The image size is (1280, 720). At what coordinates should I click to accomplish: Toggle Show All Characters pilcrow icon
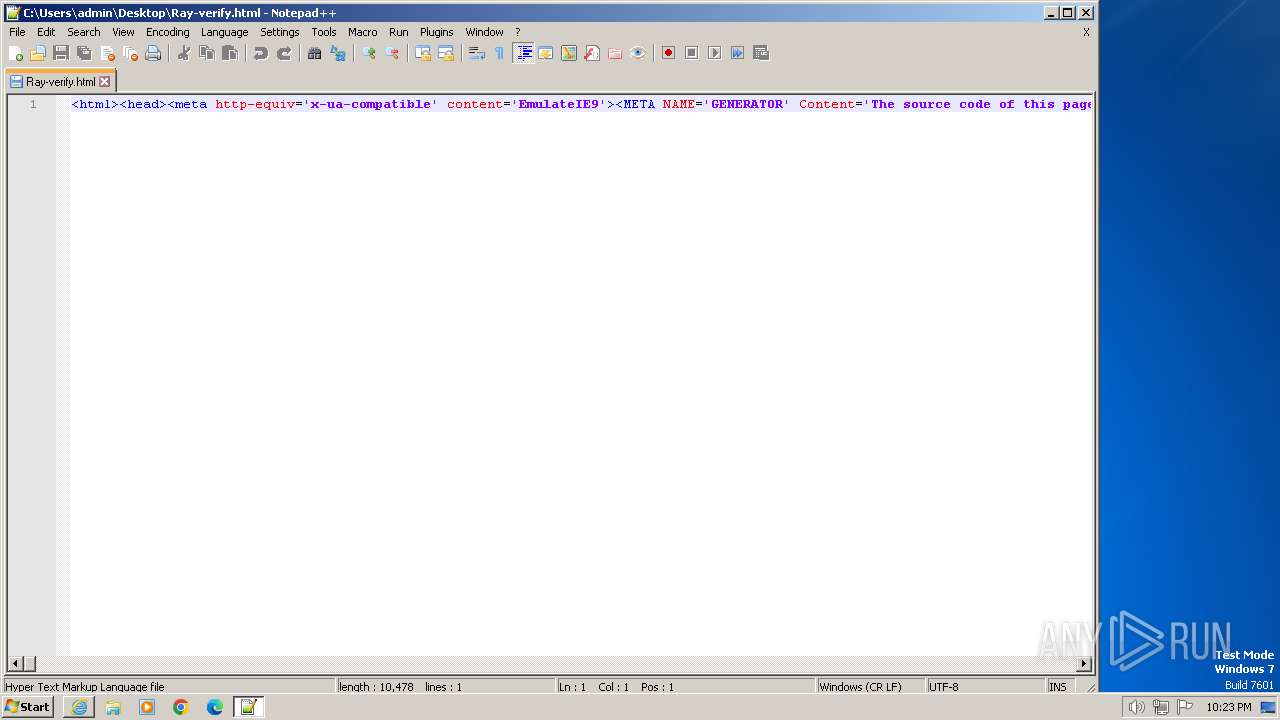point(500,53)
